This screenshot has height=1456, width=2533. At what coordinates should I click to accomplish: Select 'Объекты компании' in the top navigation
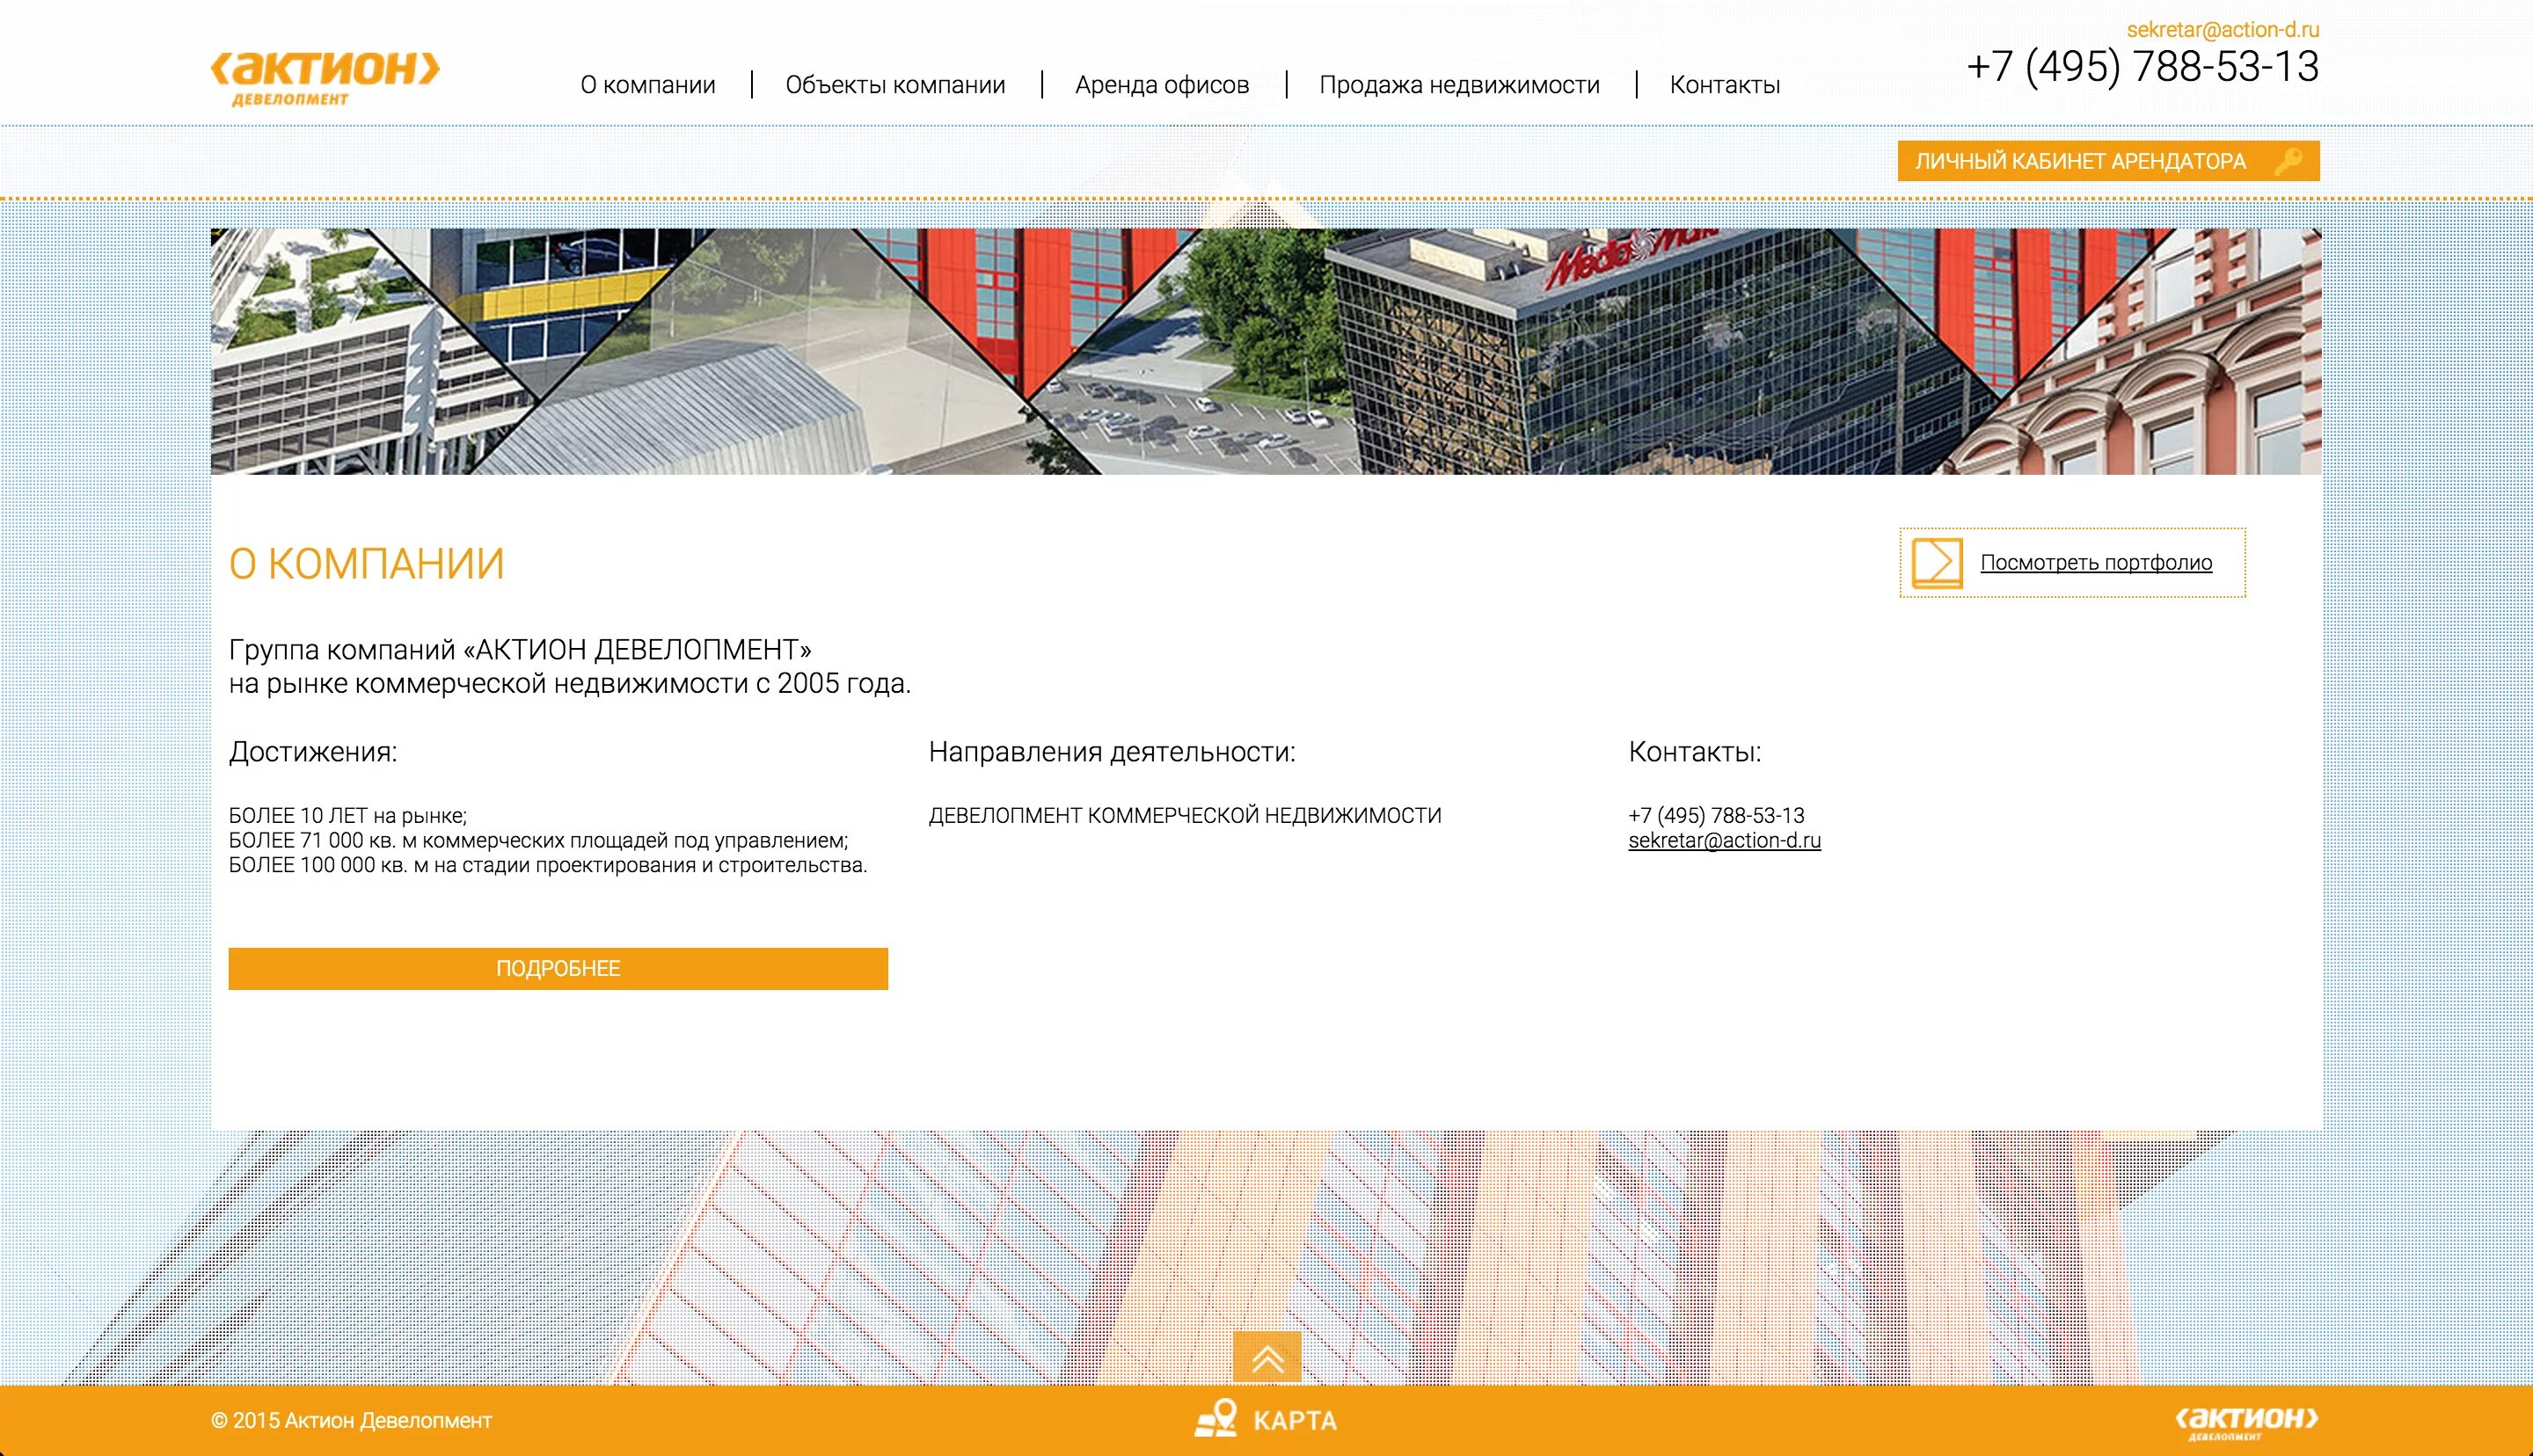[x=895, y=85]
